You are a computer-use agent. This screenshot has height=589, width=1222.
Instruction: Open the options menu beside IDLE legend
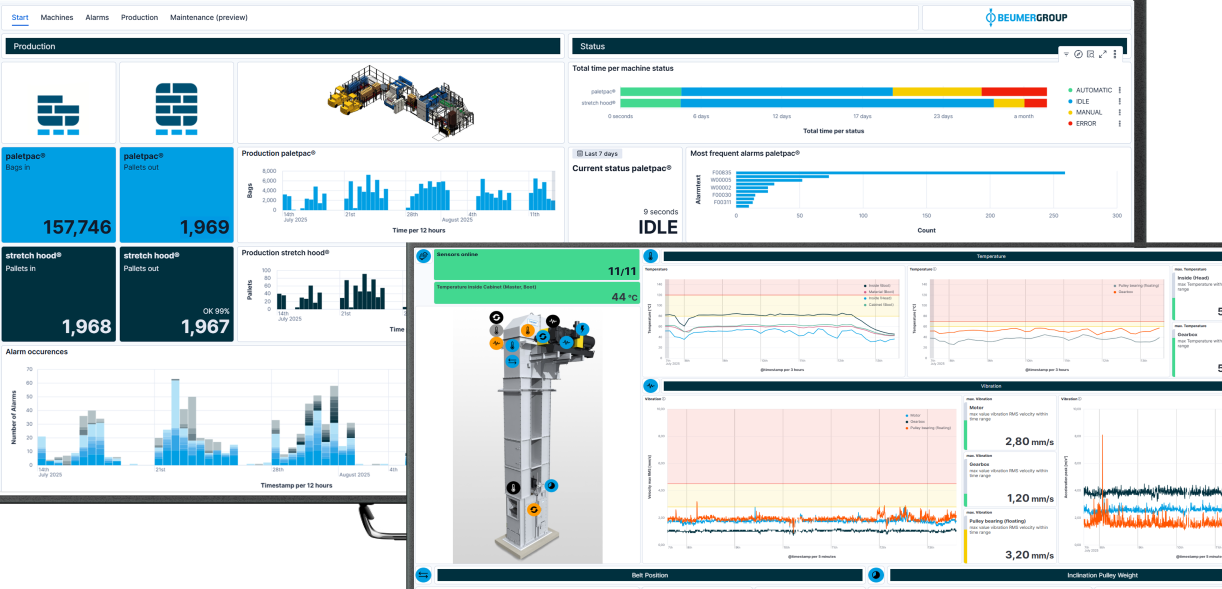1120,101
